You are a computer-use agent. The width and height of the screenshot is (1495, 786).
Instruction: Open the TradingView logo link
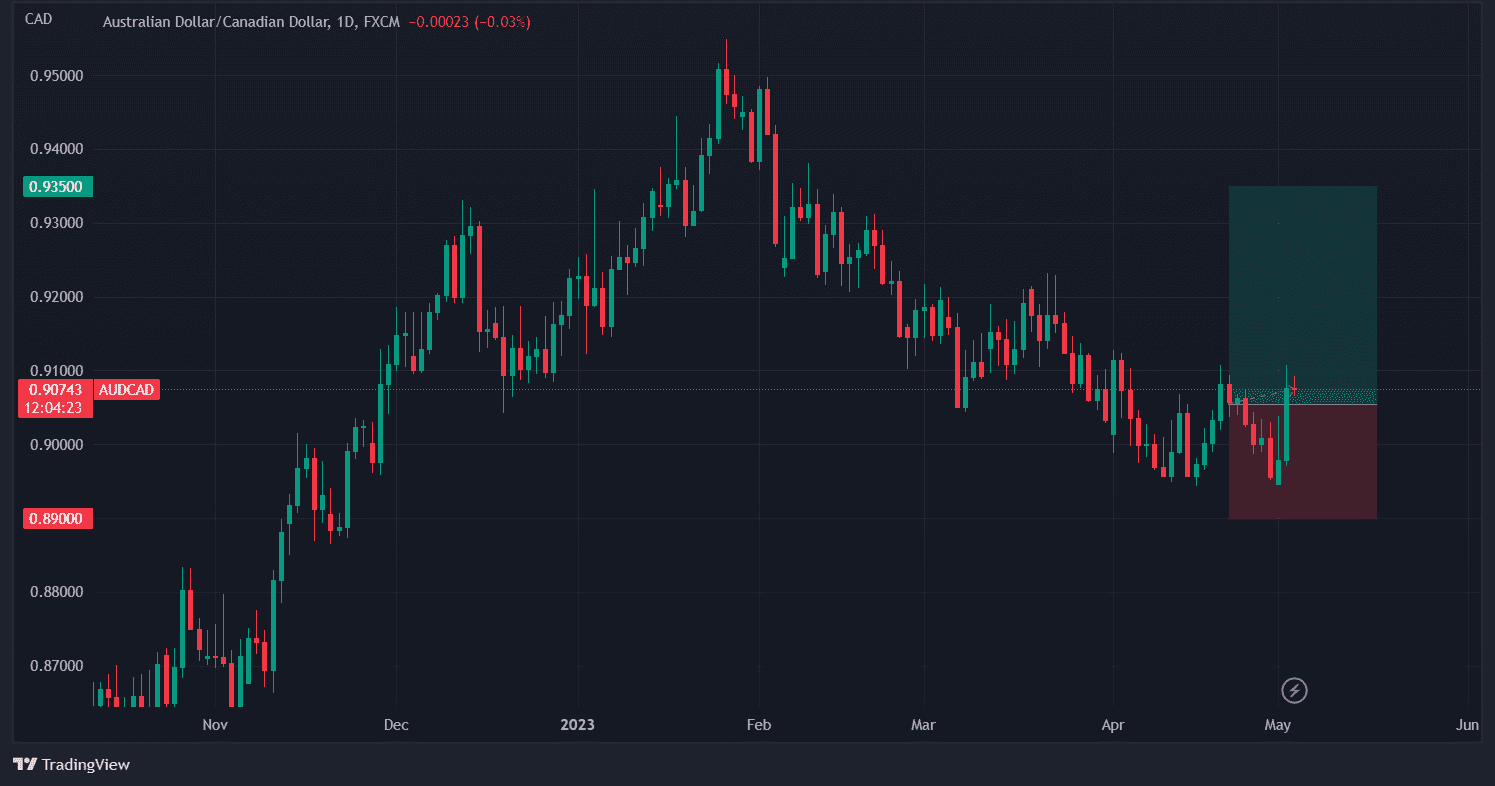(x=72, y=765)
